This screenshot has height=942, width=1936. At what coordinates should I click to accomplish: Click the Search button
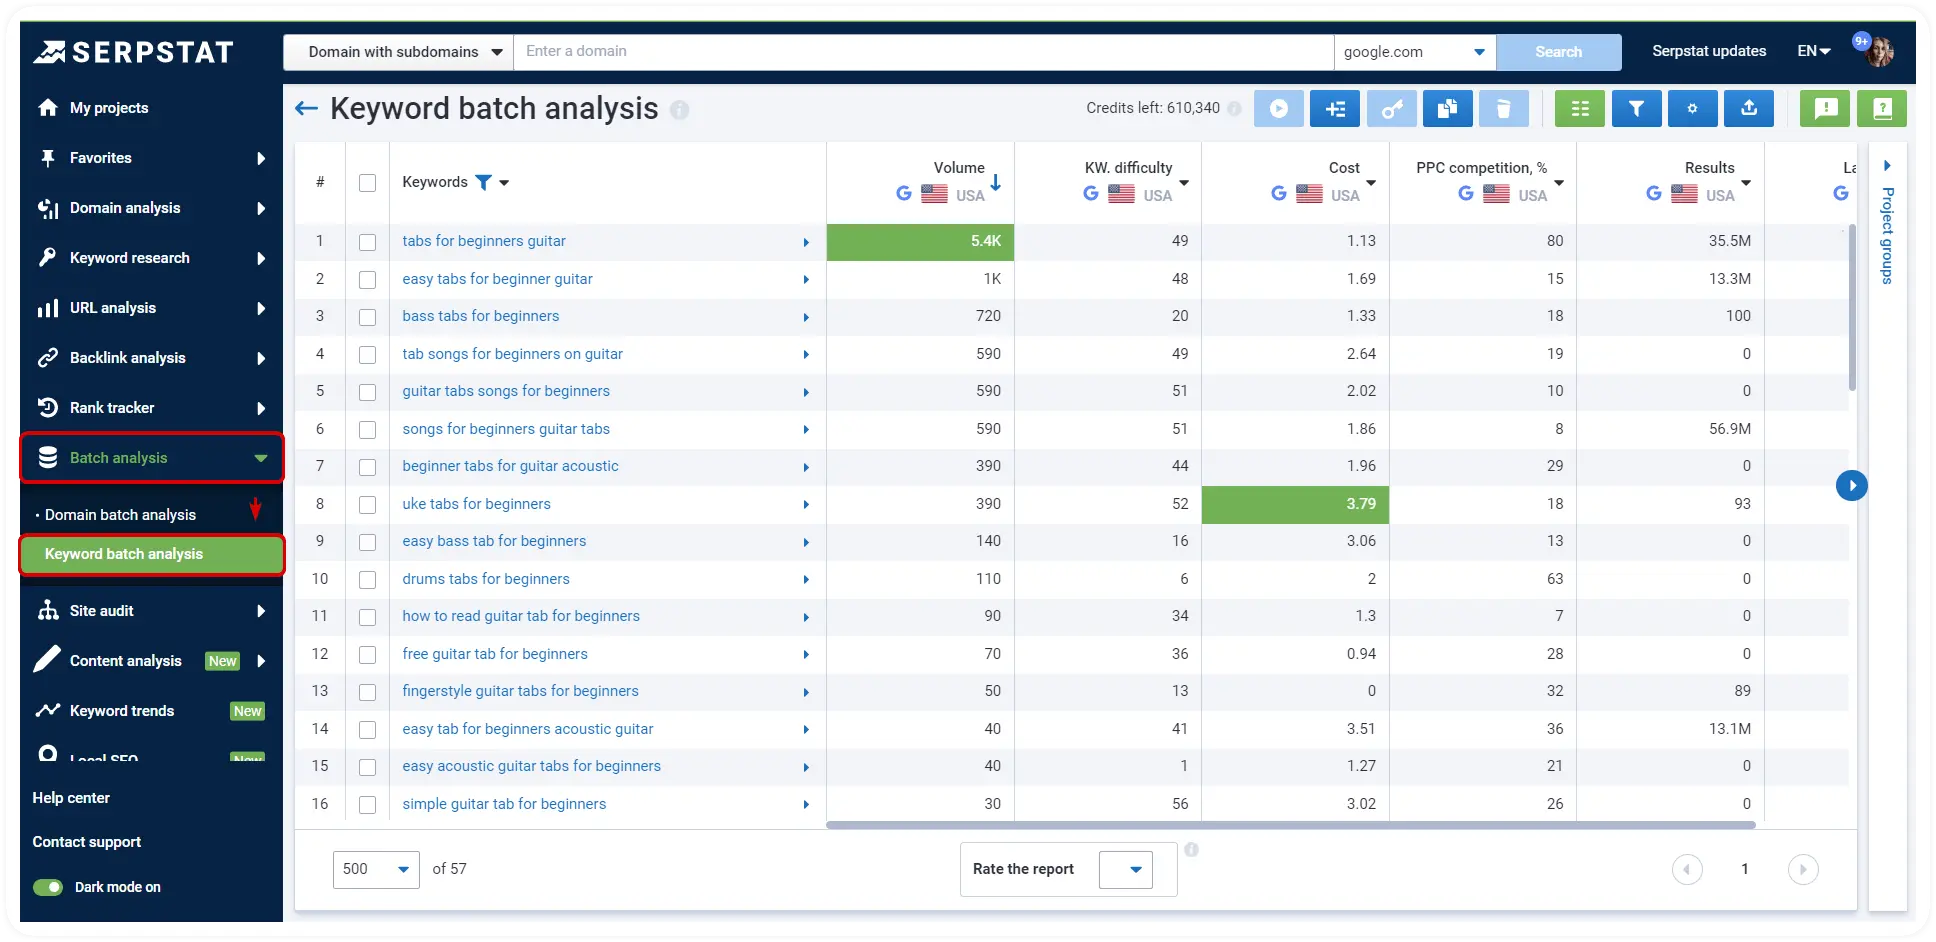[1559, 51]
